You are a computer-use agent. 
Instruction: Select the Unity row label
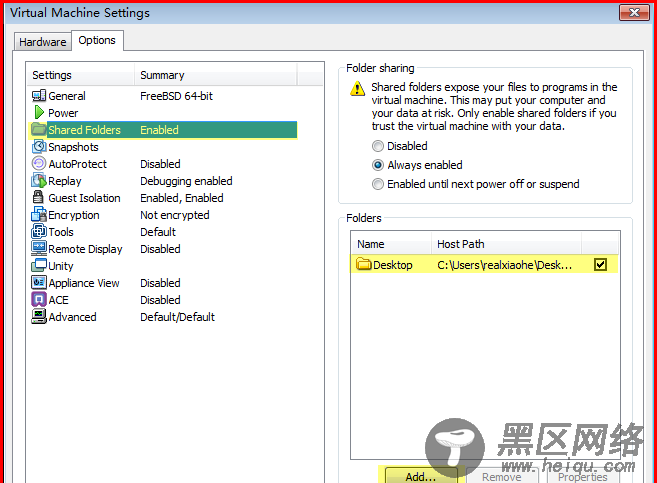coord(61,266)
